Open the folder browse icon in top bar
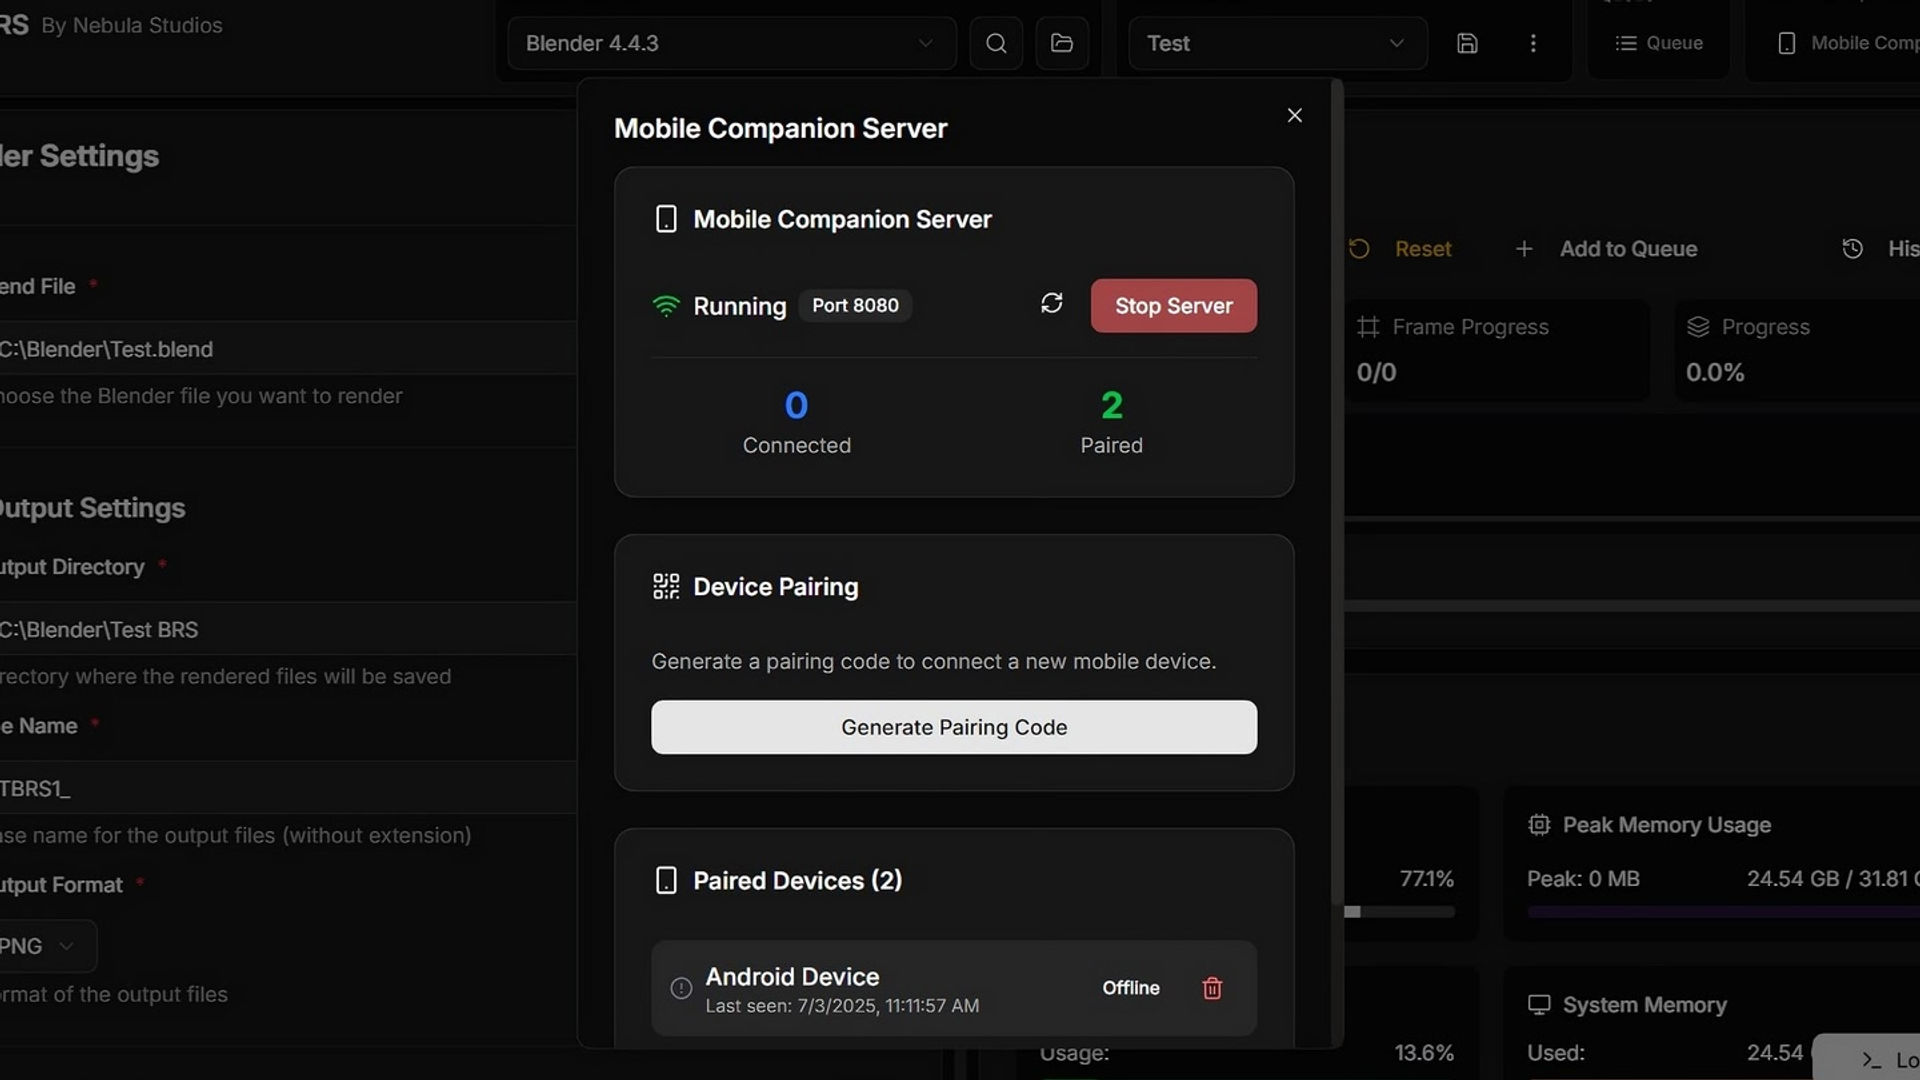The height and width of the screenshot is (1080, 1920). click(x=1062, y=43)
